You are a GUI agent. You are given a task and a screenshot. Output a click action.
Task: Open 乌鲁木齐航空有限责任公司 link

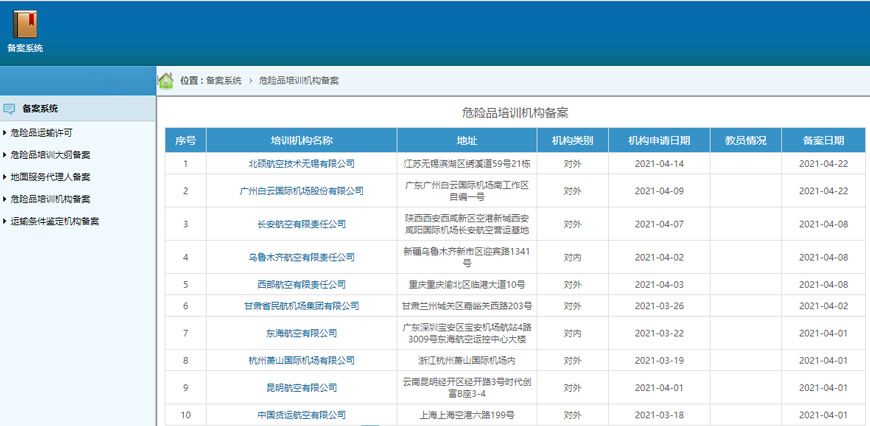coord(301,257)
